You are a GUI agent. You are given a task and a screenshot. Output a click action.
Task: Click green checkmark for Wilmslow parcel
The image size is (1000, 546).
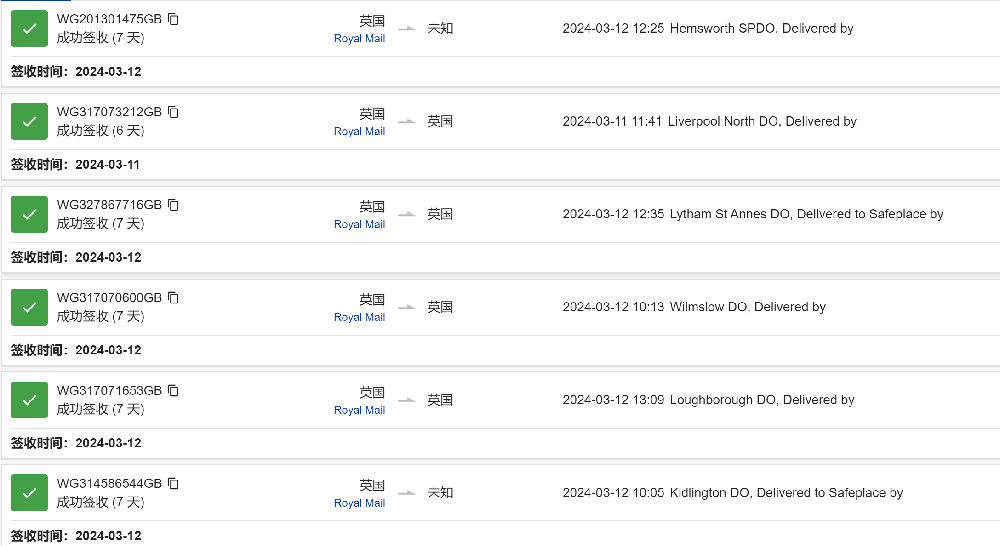(x=29, y=307)
